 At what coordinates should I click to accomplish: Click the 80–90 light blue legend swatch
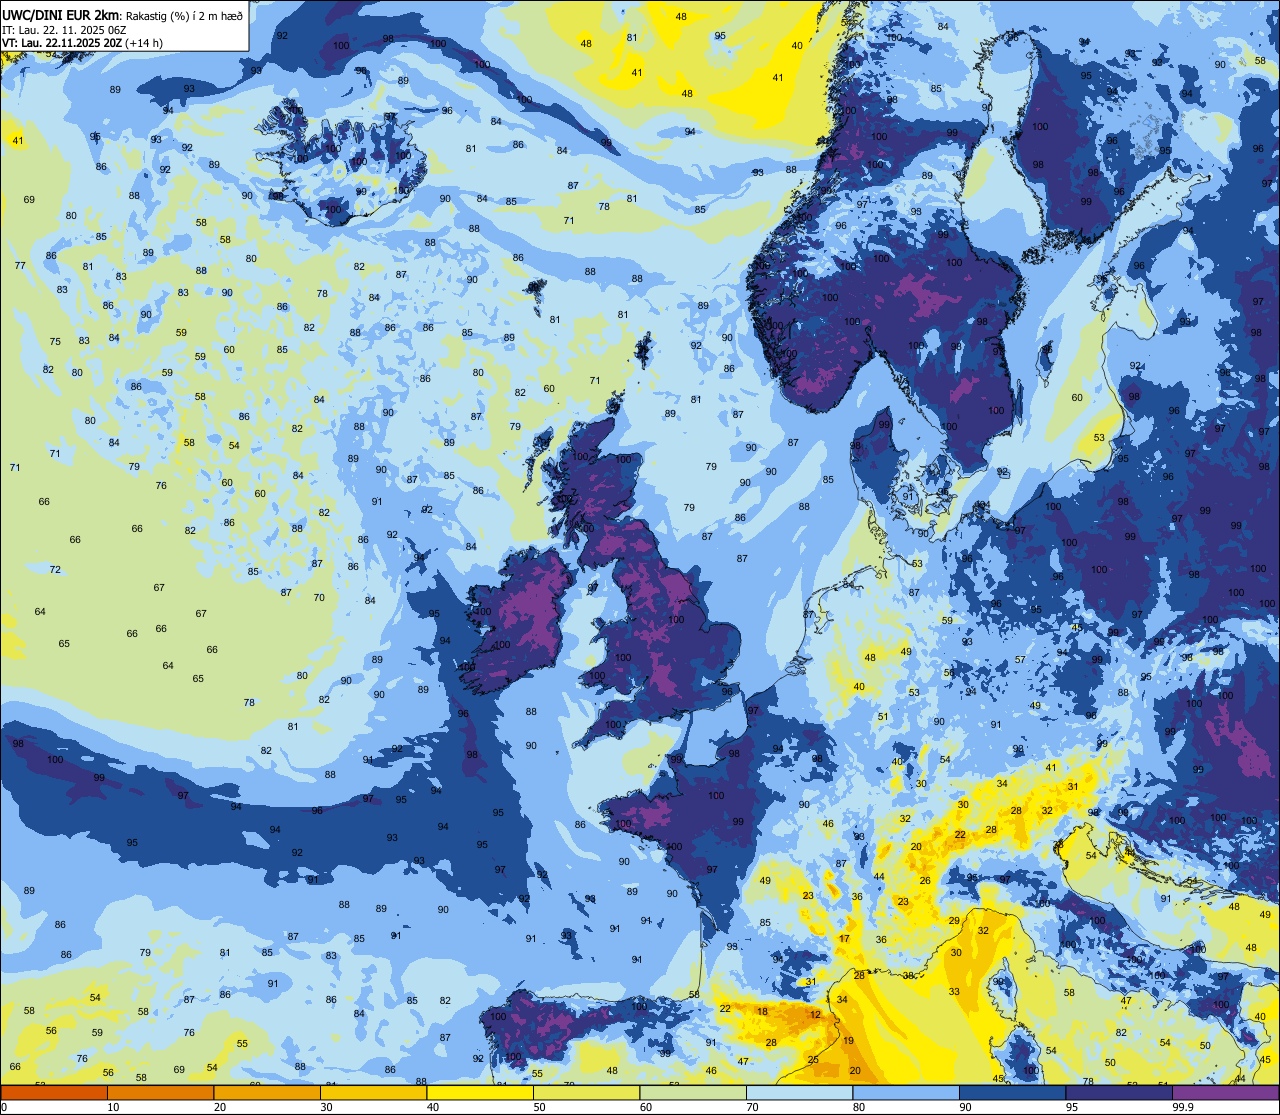click(x=906, y=1092)
